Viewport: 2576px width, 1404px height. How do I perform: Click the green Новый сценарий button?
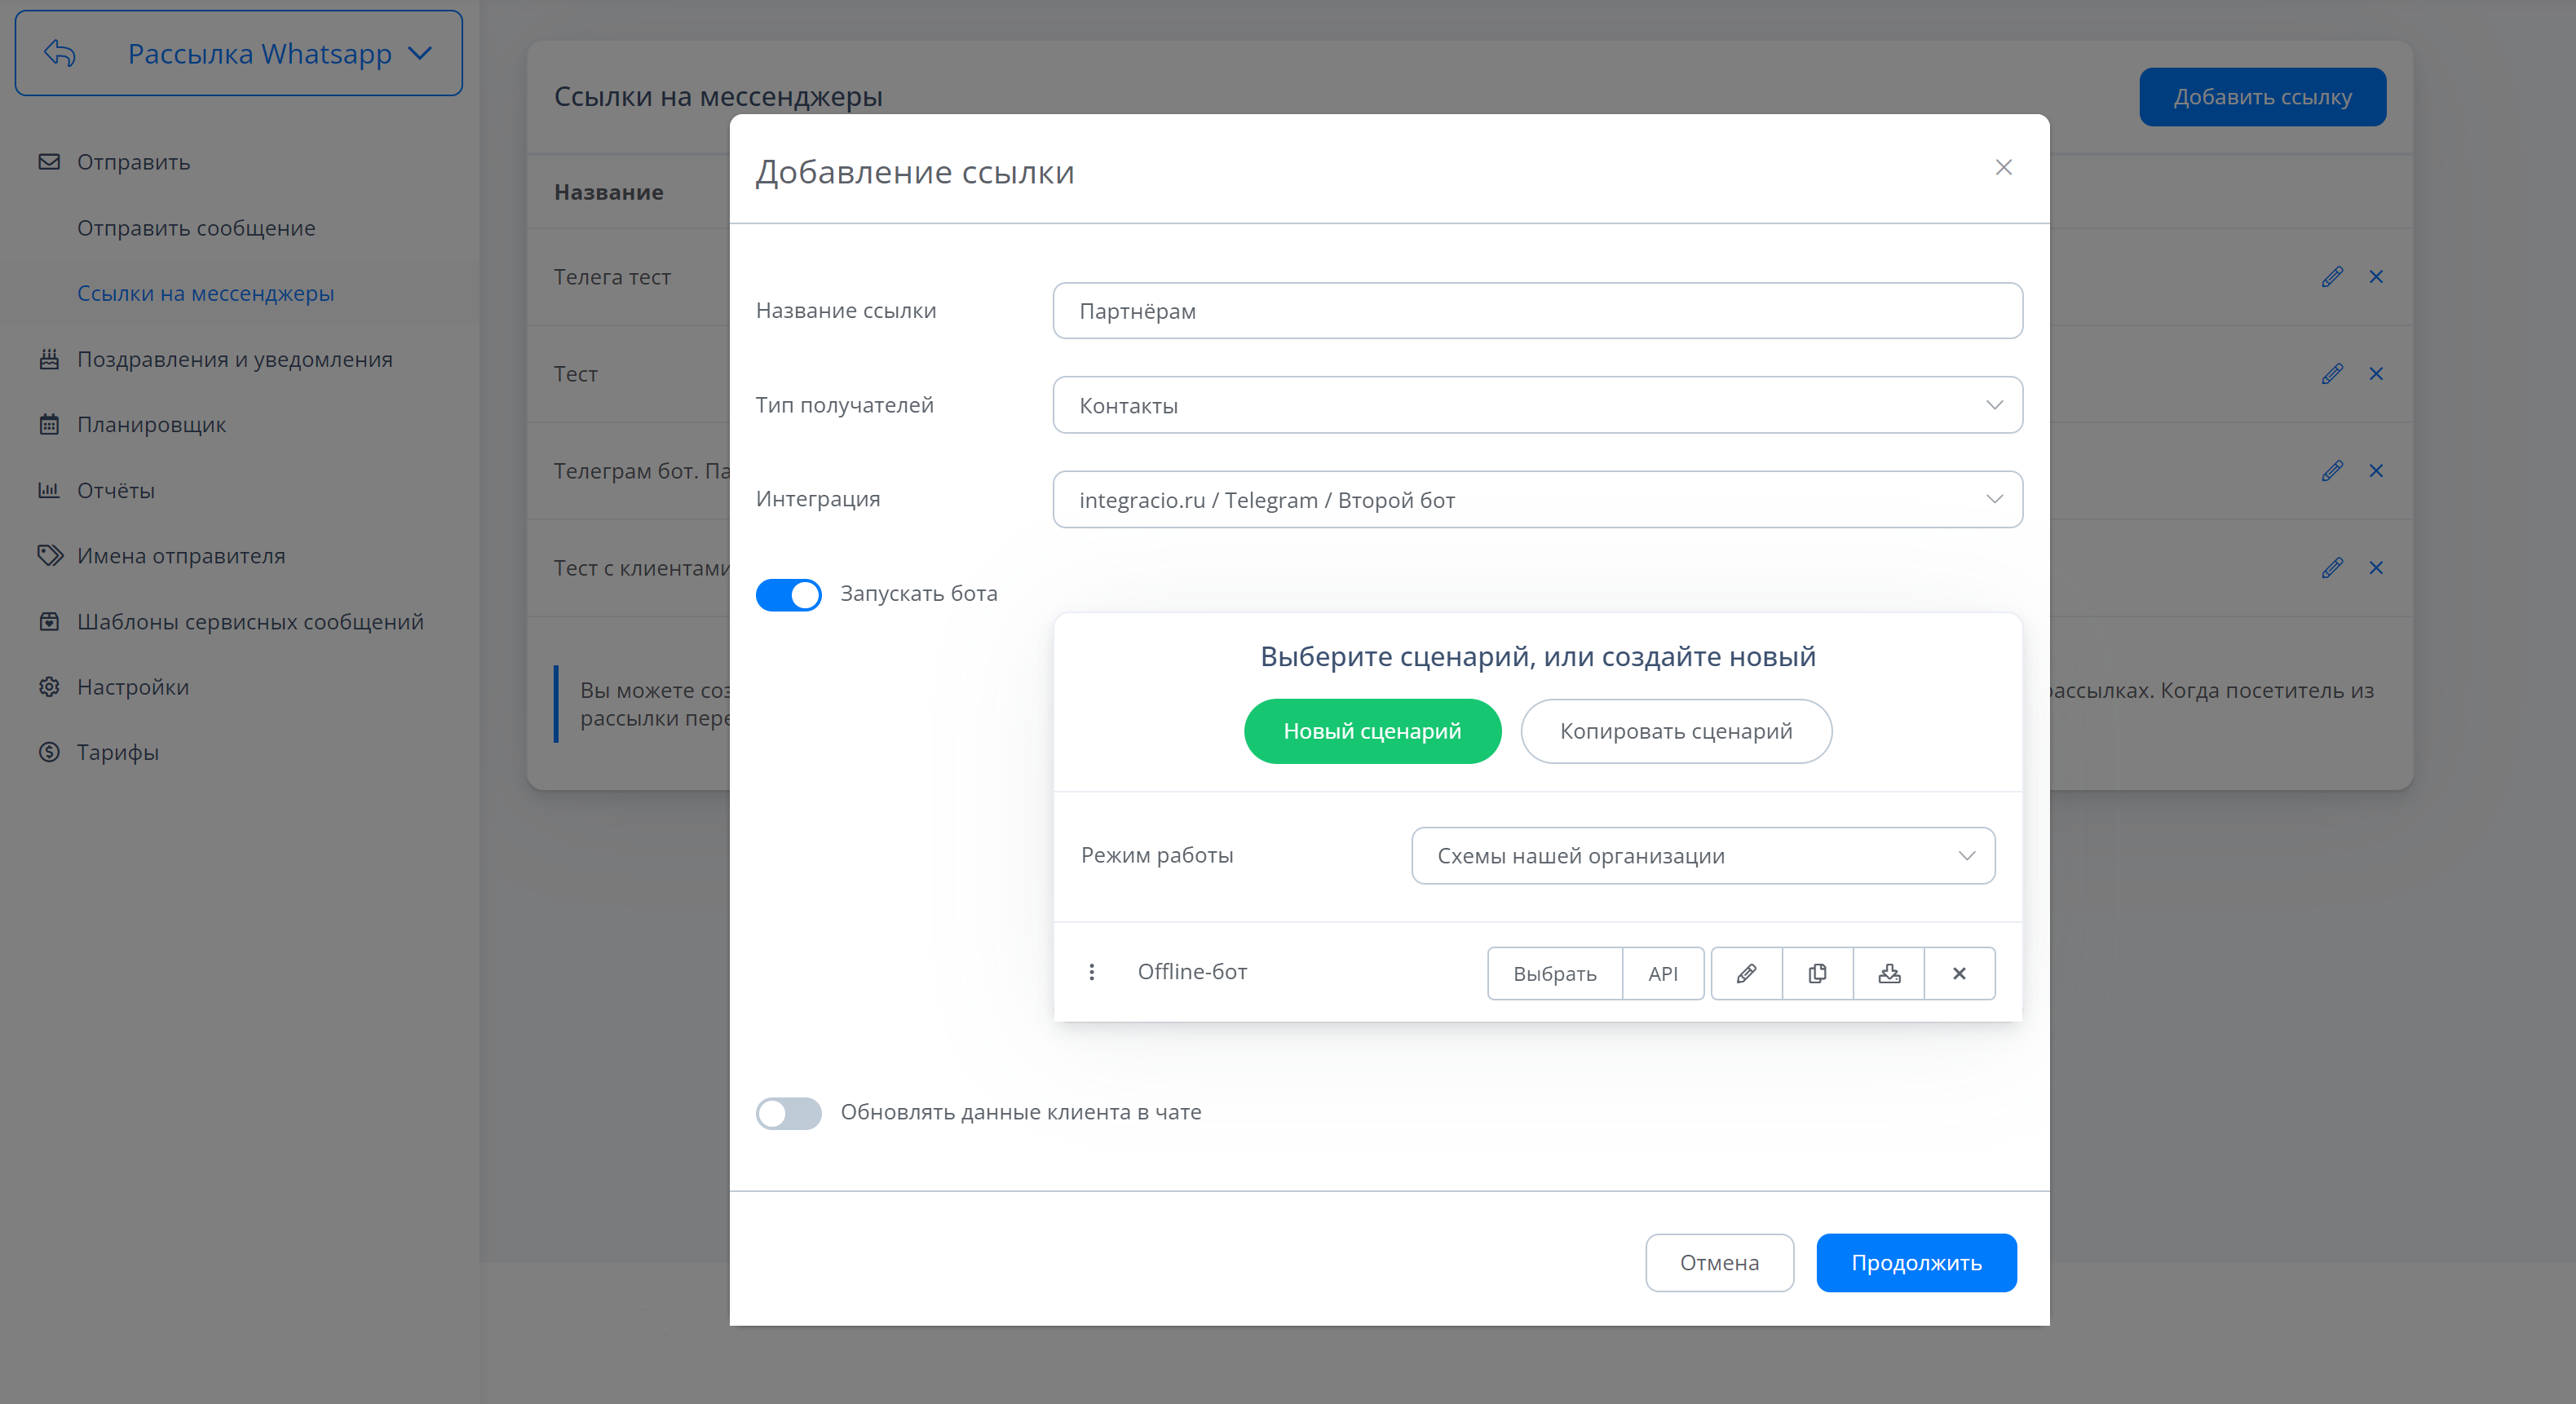pos(1372,731)
